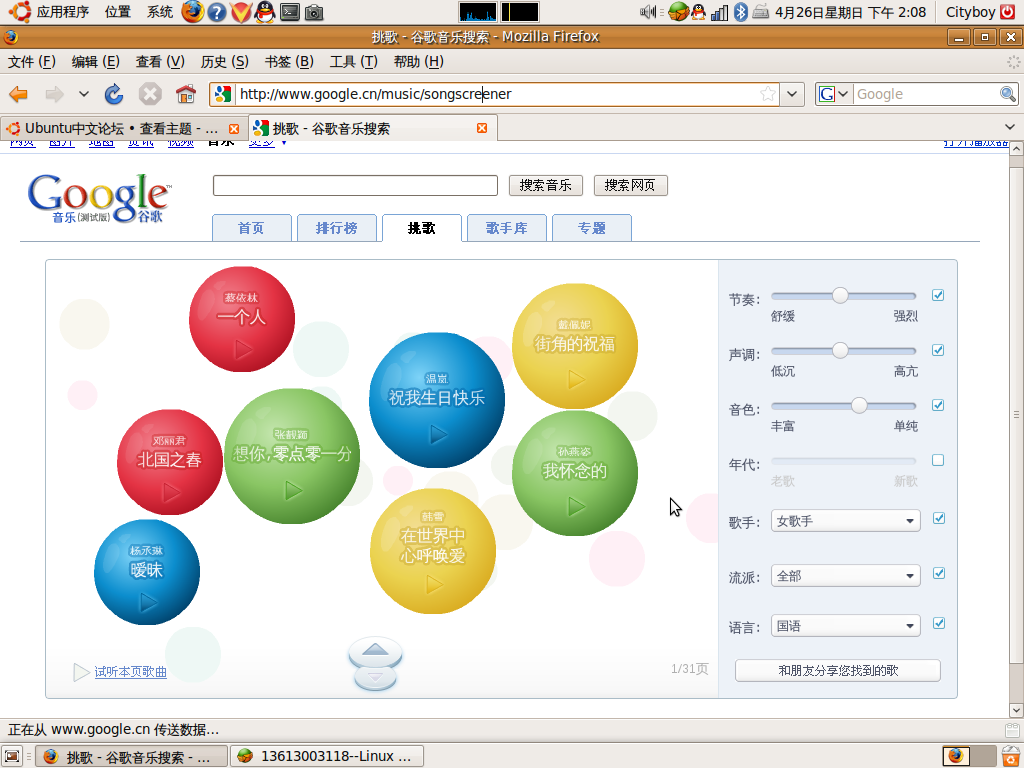Open the help icon in top panel
1024x768 pixels.
tap(217, 12)
